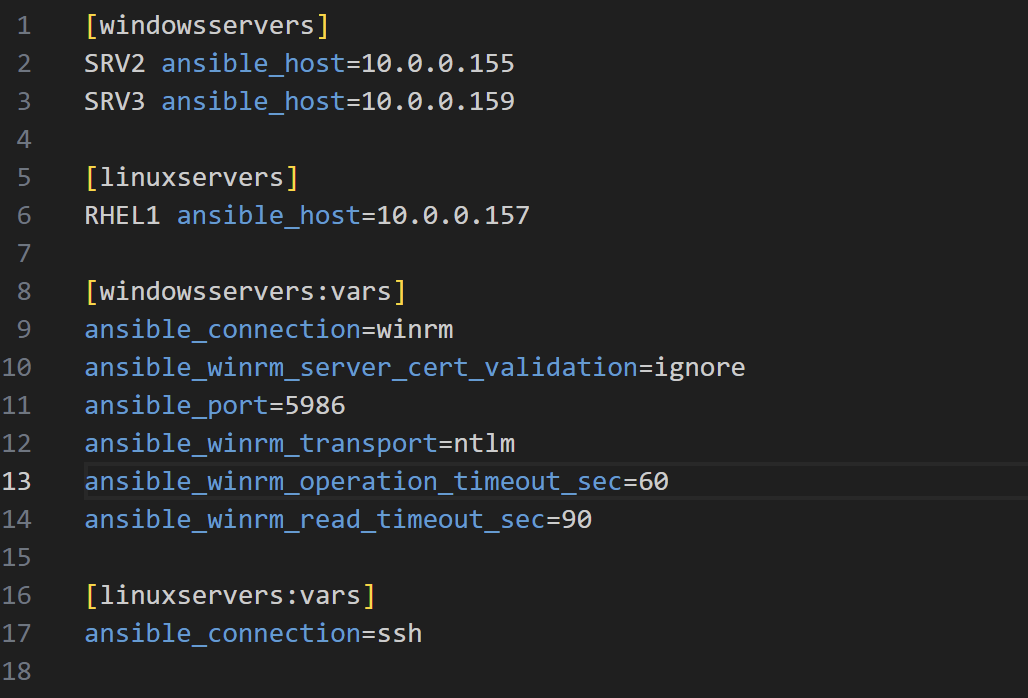
Task: Click the IP address 10.0.0.159
Action: [437, 102]
